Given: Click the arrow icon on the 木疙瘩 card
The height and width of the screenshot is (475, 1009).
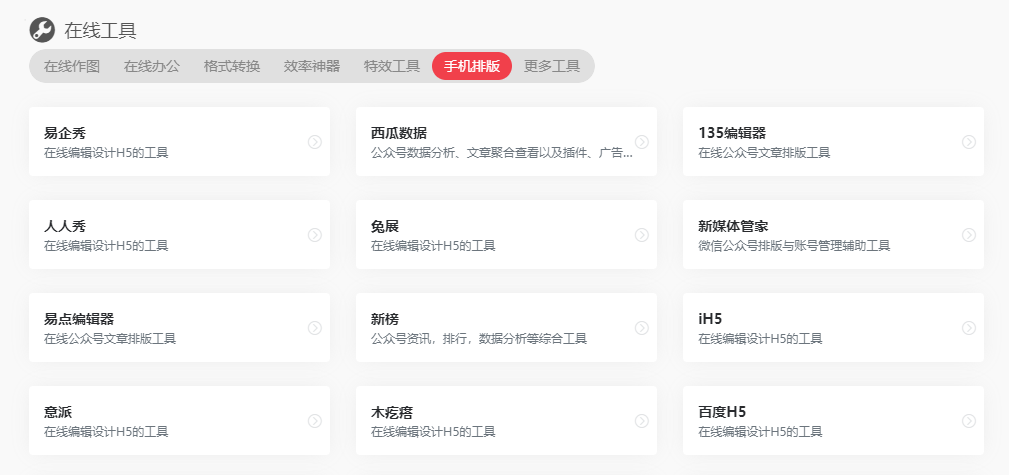Looking at the screenshot, I should (x=642, y=420).
